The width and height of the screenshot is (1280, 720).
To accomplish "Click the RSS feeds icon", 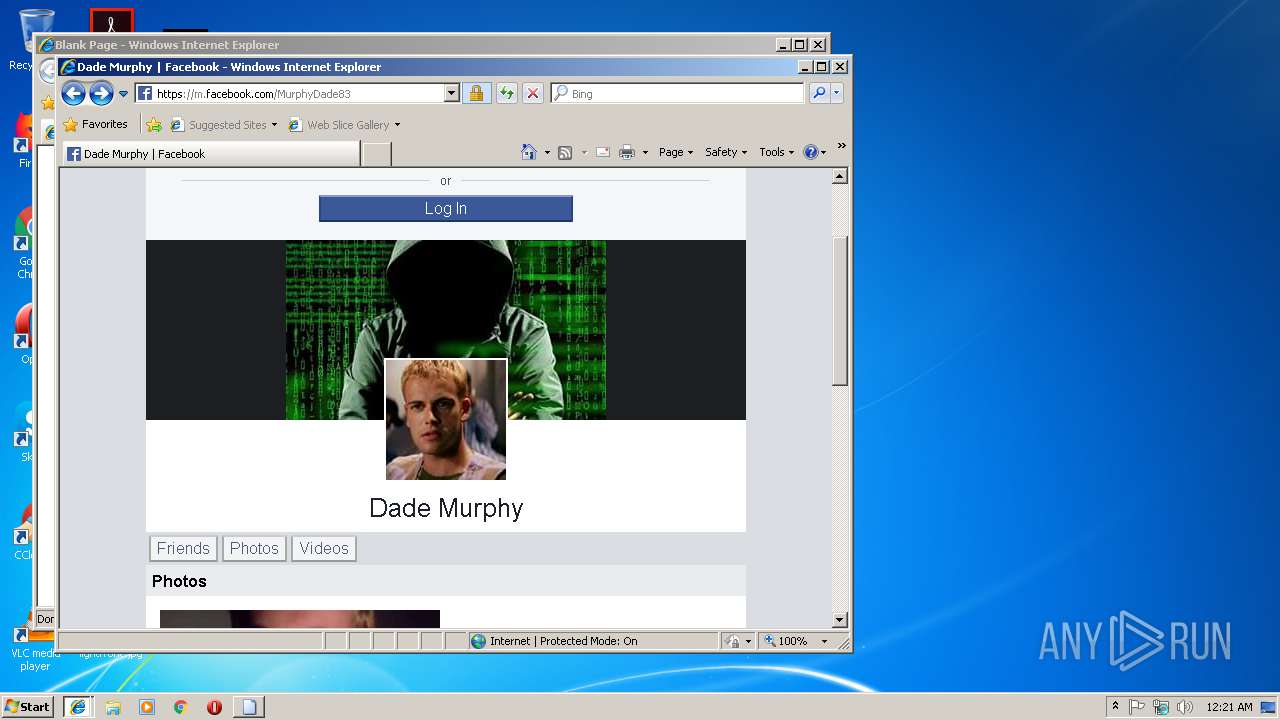I will [x=565, y=152].
